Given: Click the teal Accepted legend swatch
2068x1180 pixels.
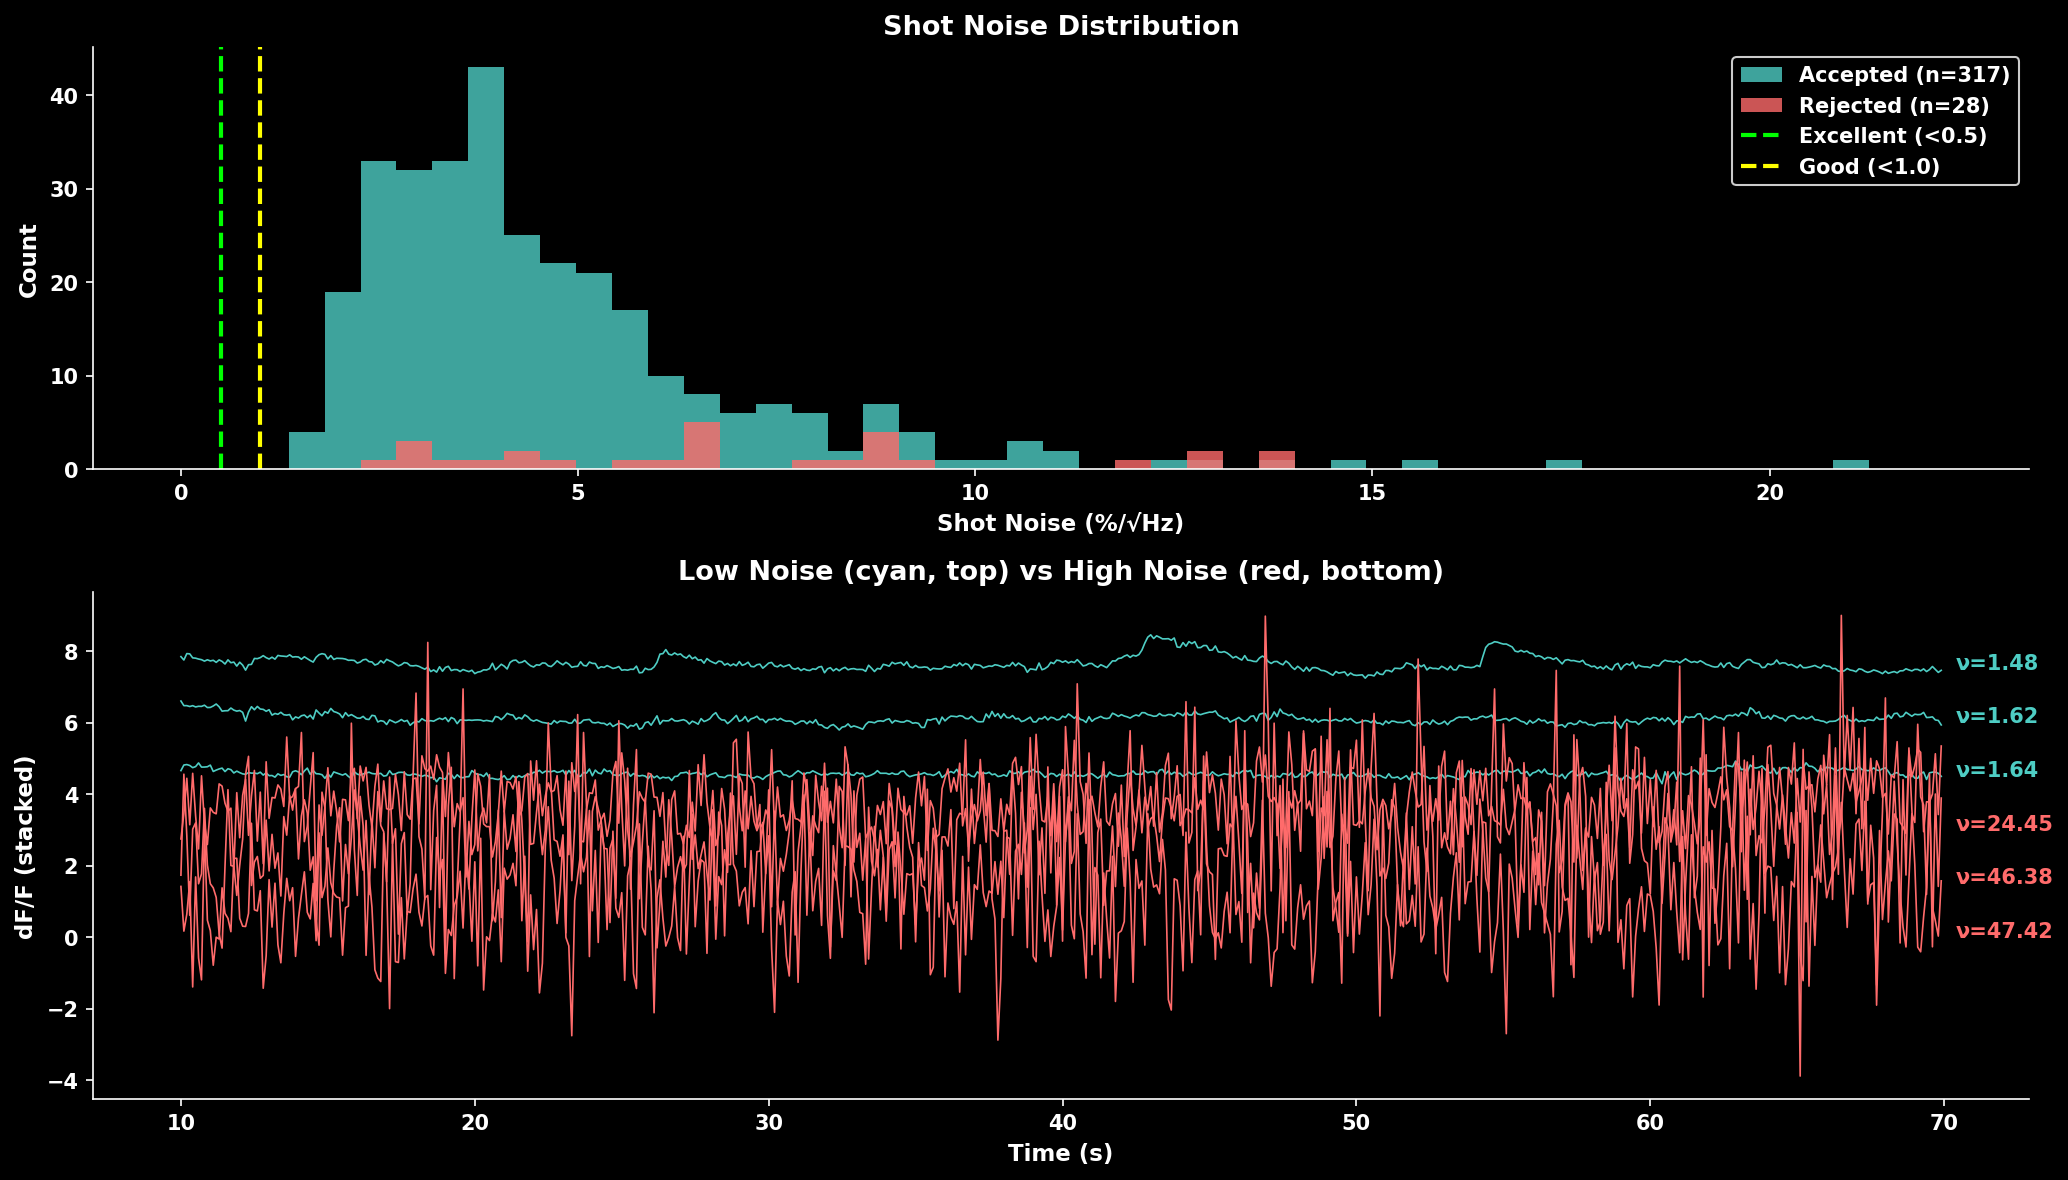Looking at the screenshot, I should [1761, 75].
